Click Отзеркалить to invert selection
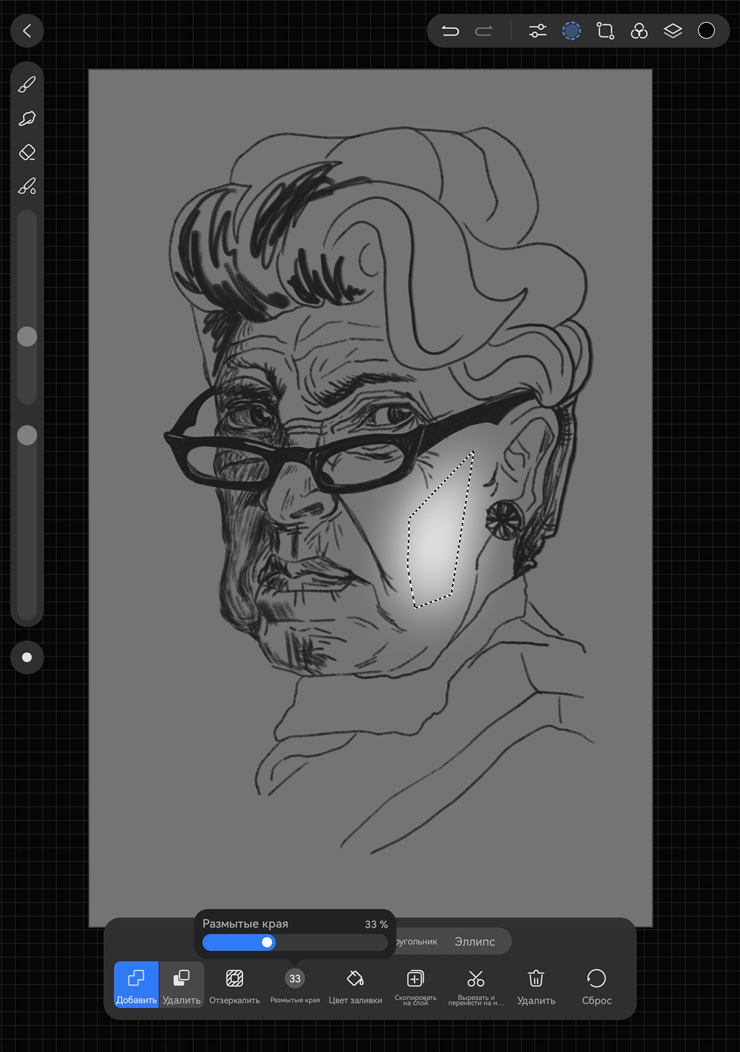Viewport: 740px width, 1052px height. (x=234, y=984)
